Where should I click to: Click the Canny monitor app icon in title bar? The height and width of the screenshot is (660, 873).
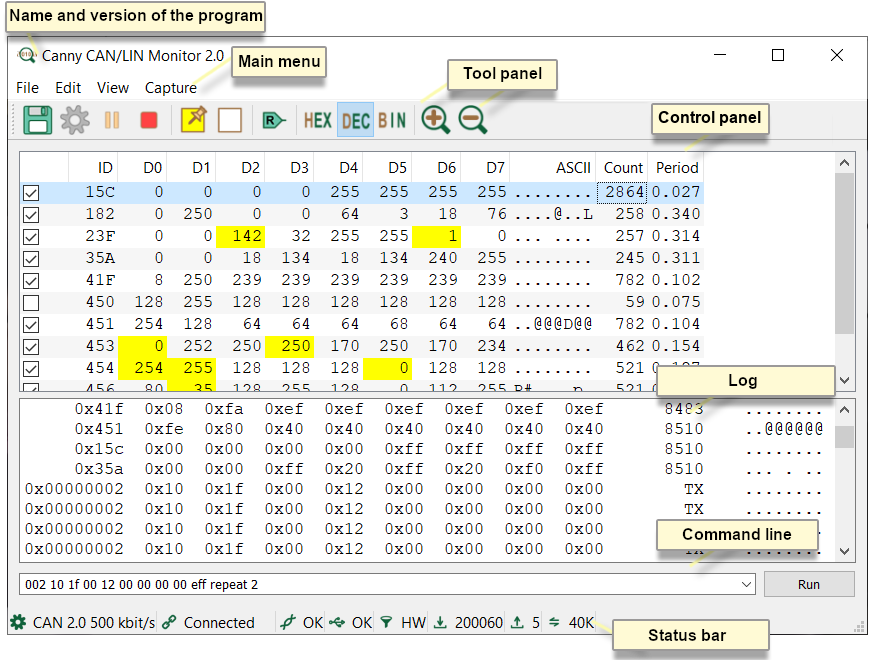coord(27,55)
